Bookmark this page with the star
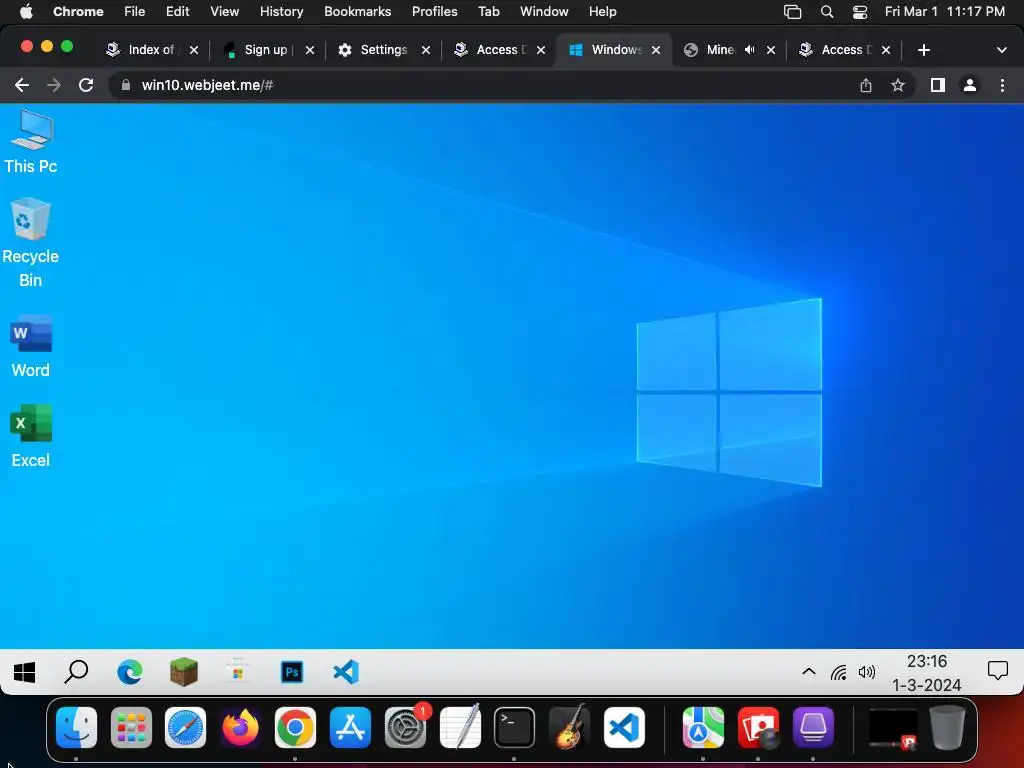 (x=898, y=85)
